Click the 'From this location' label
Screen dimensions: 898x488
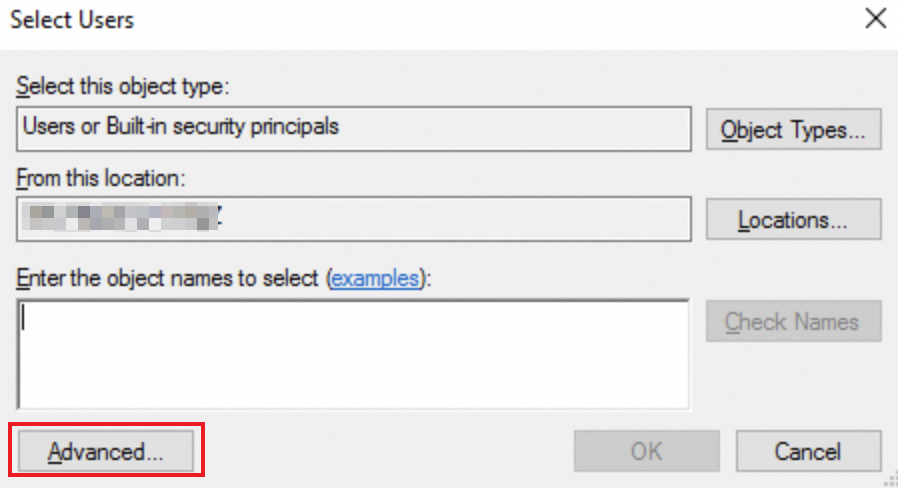pos(101,178)
